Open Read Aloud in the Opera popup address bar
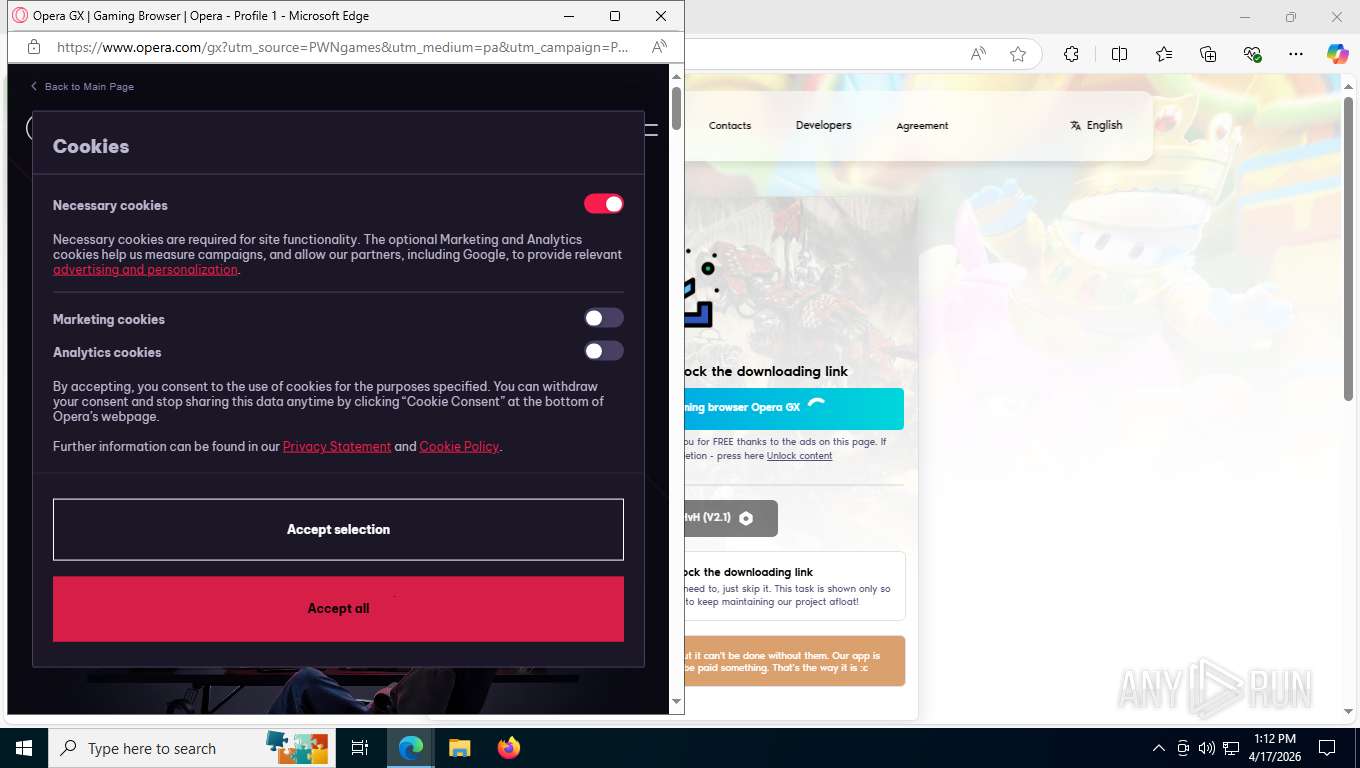This screenshot has width=1360, height=768. pos(659,47)
